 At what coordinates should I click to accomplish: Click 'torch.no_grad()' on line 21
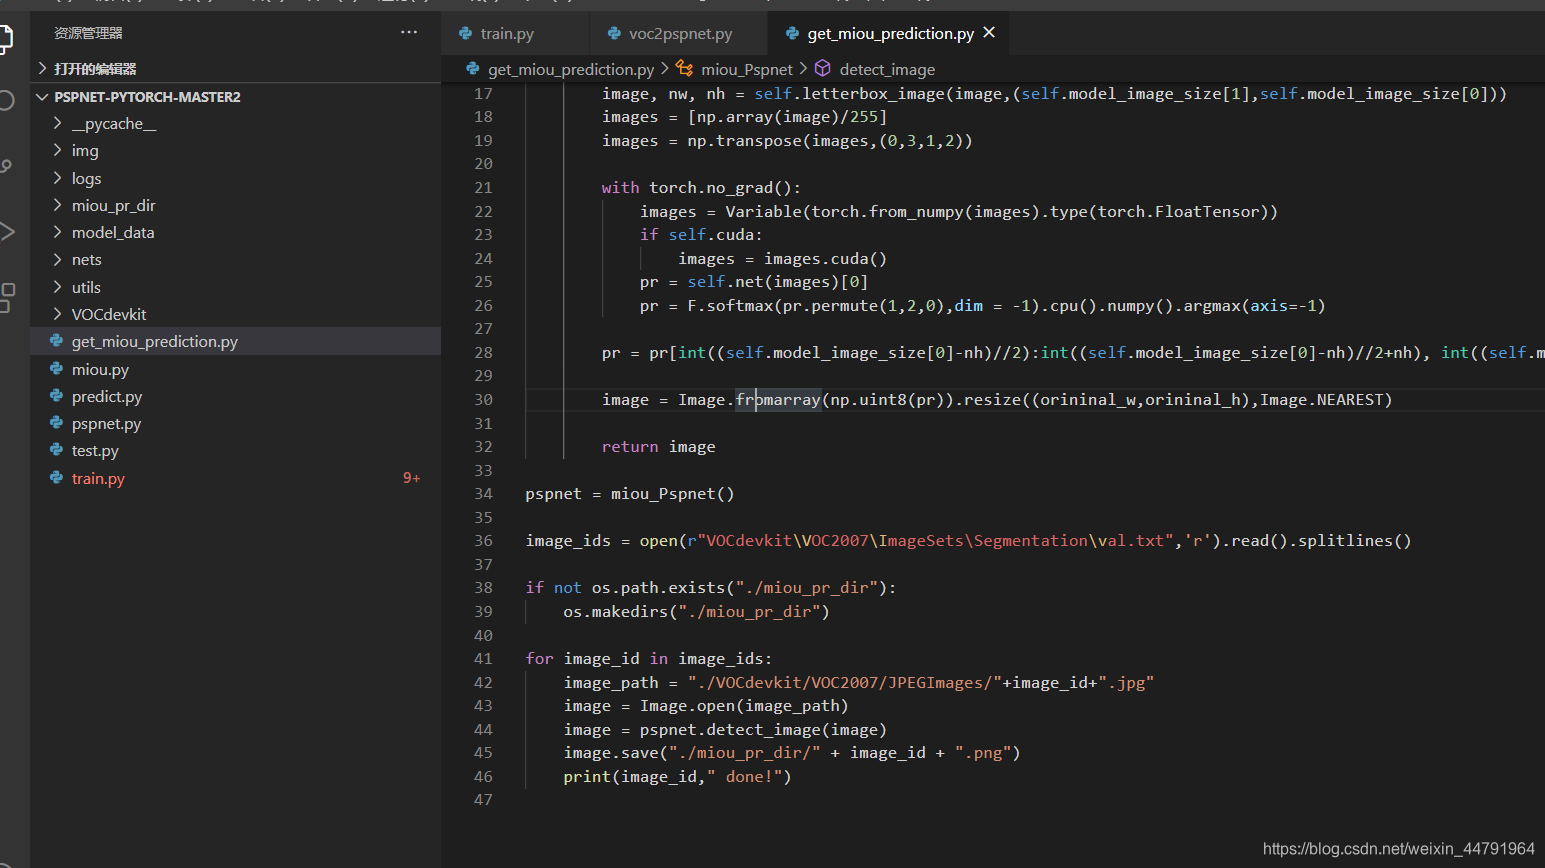(721, 187)
